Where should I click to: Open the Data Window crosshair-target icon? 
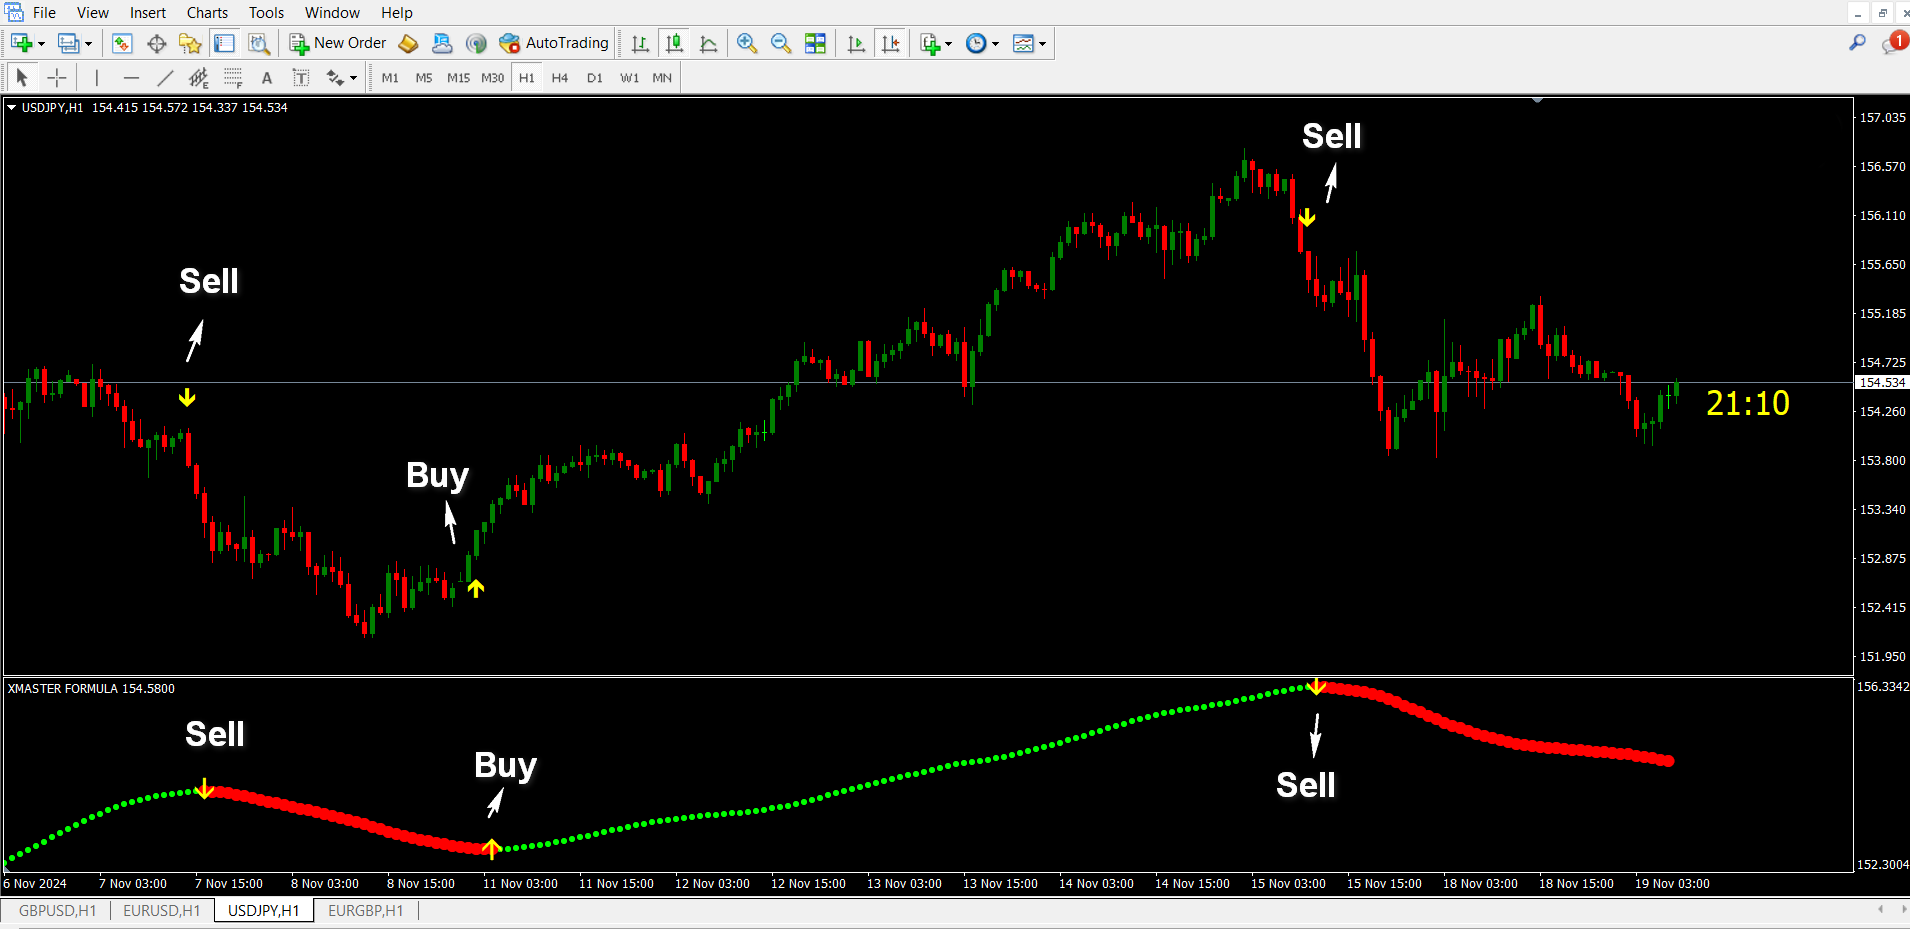156,43
